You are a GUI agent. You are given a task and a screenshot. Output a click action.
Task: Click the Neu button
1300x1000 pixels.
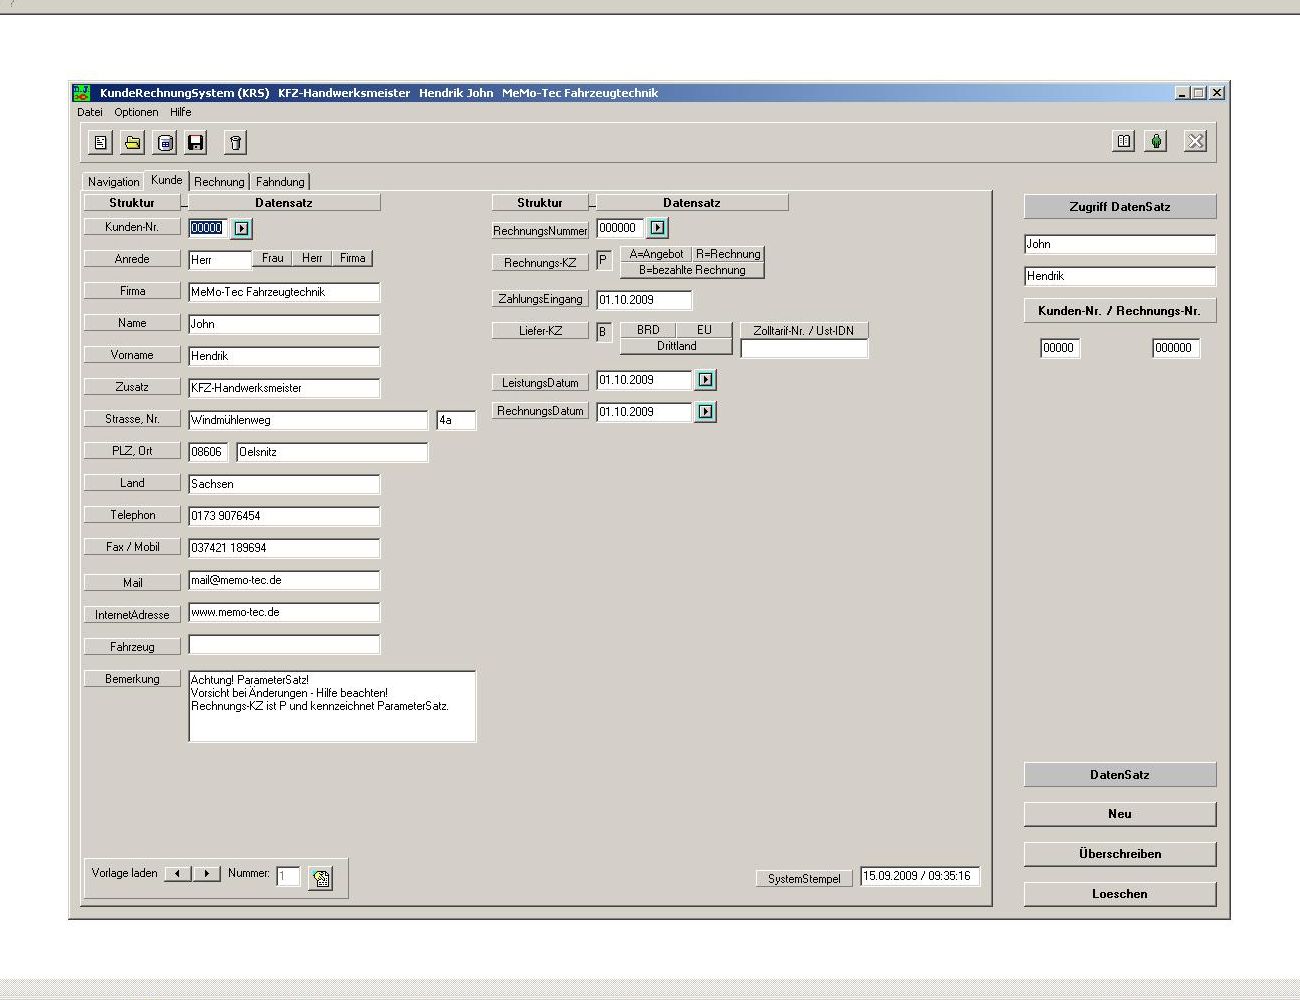(x=1120, y=814)
